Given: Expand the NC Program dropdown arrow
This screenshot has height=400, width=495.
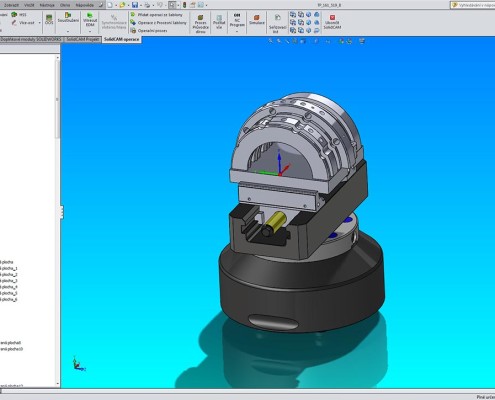Looking at the screenshot, I should click(237, 31).
